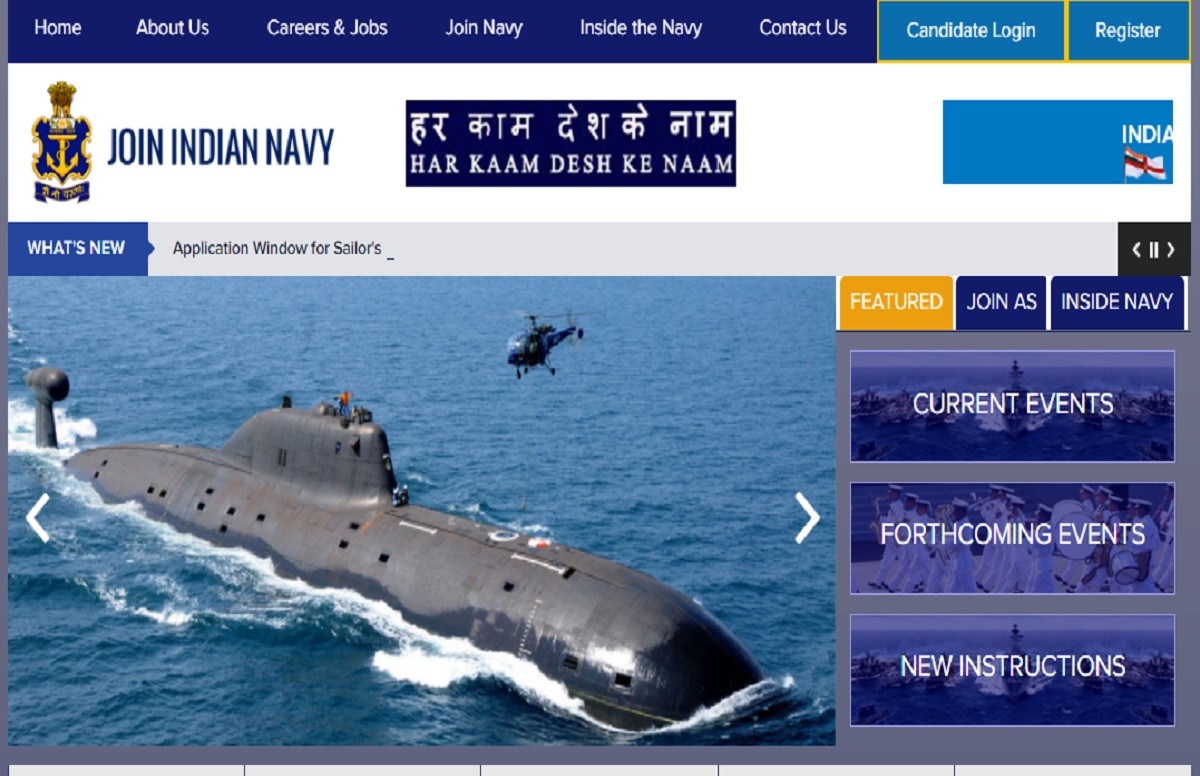The image size is (1200, 776).
Task: Show next news ticker item
Action: (x=1171, y=250)
